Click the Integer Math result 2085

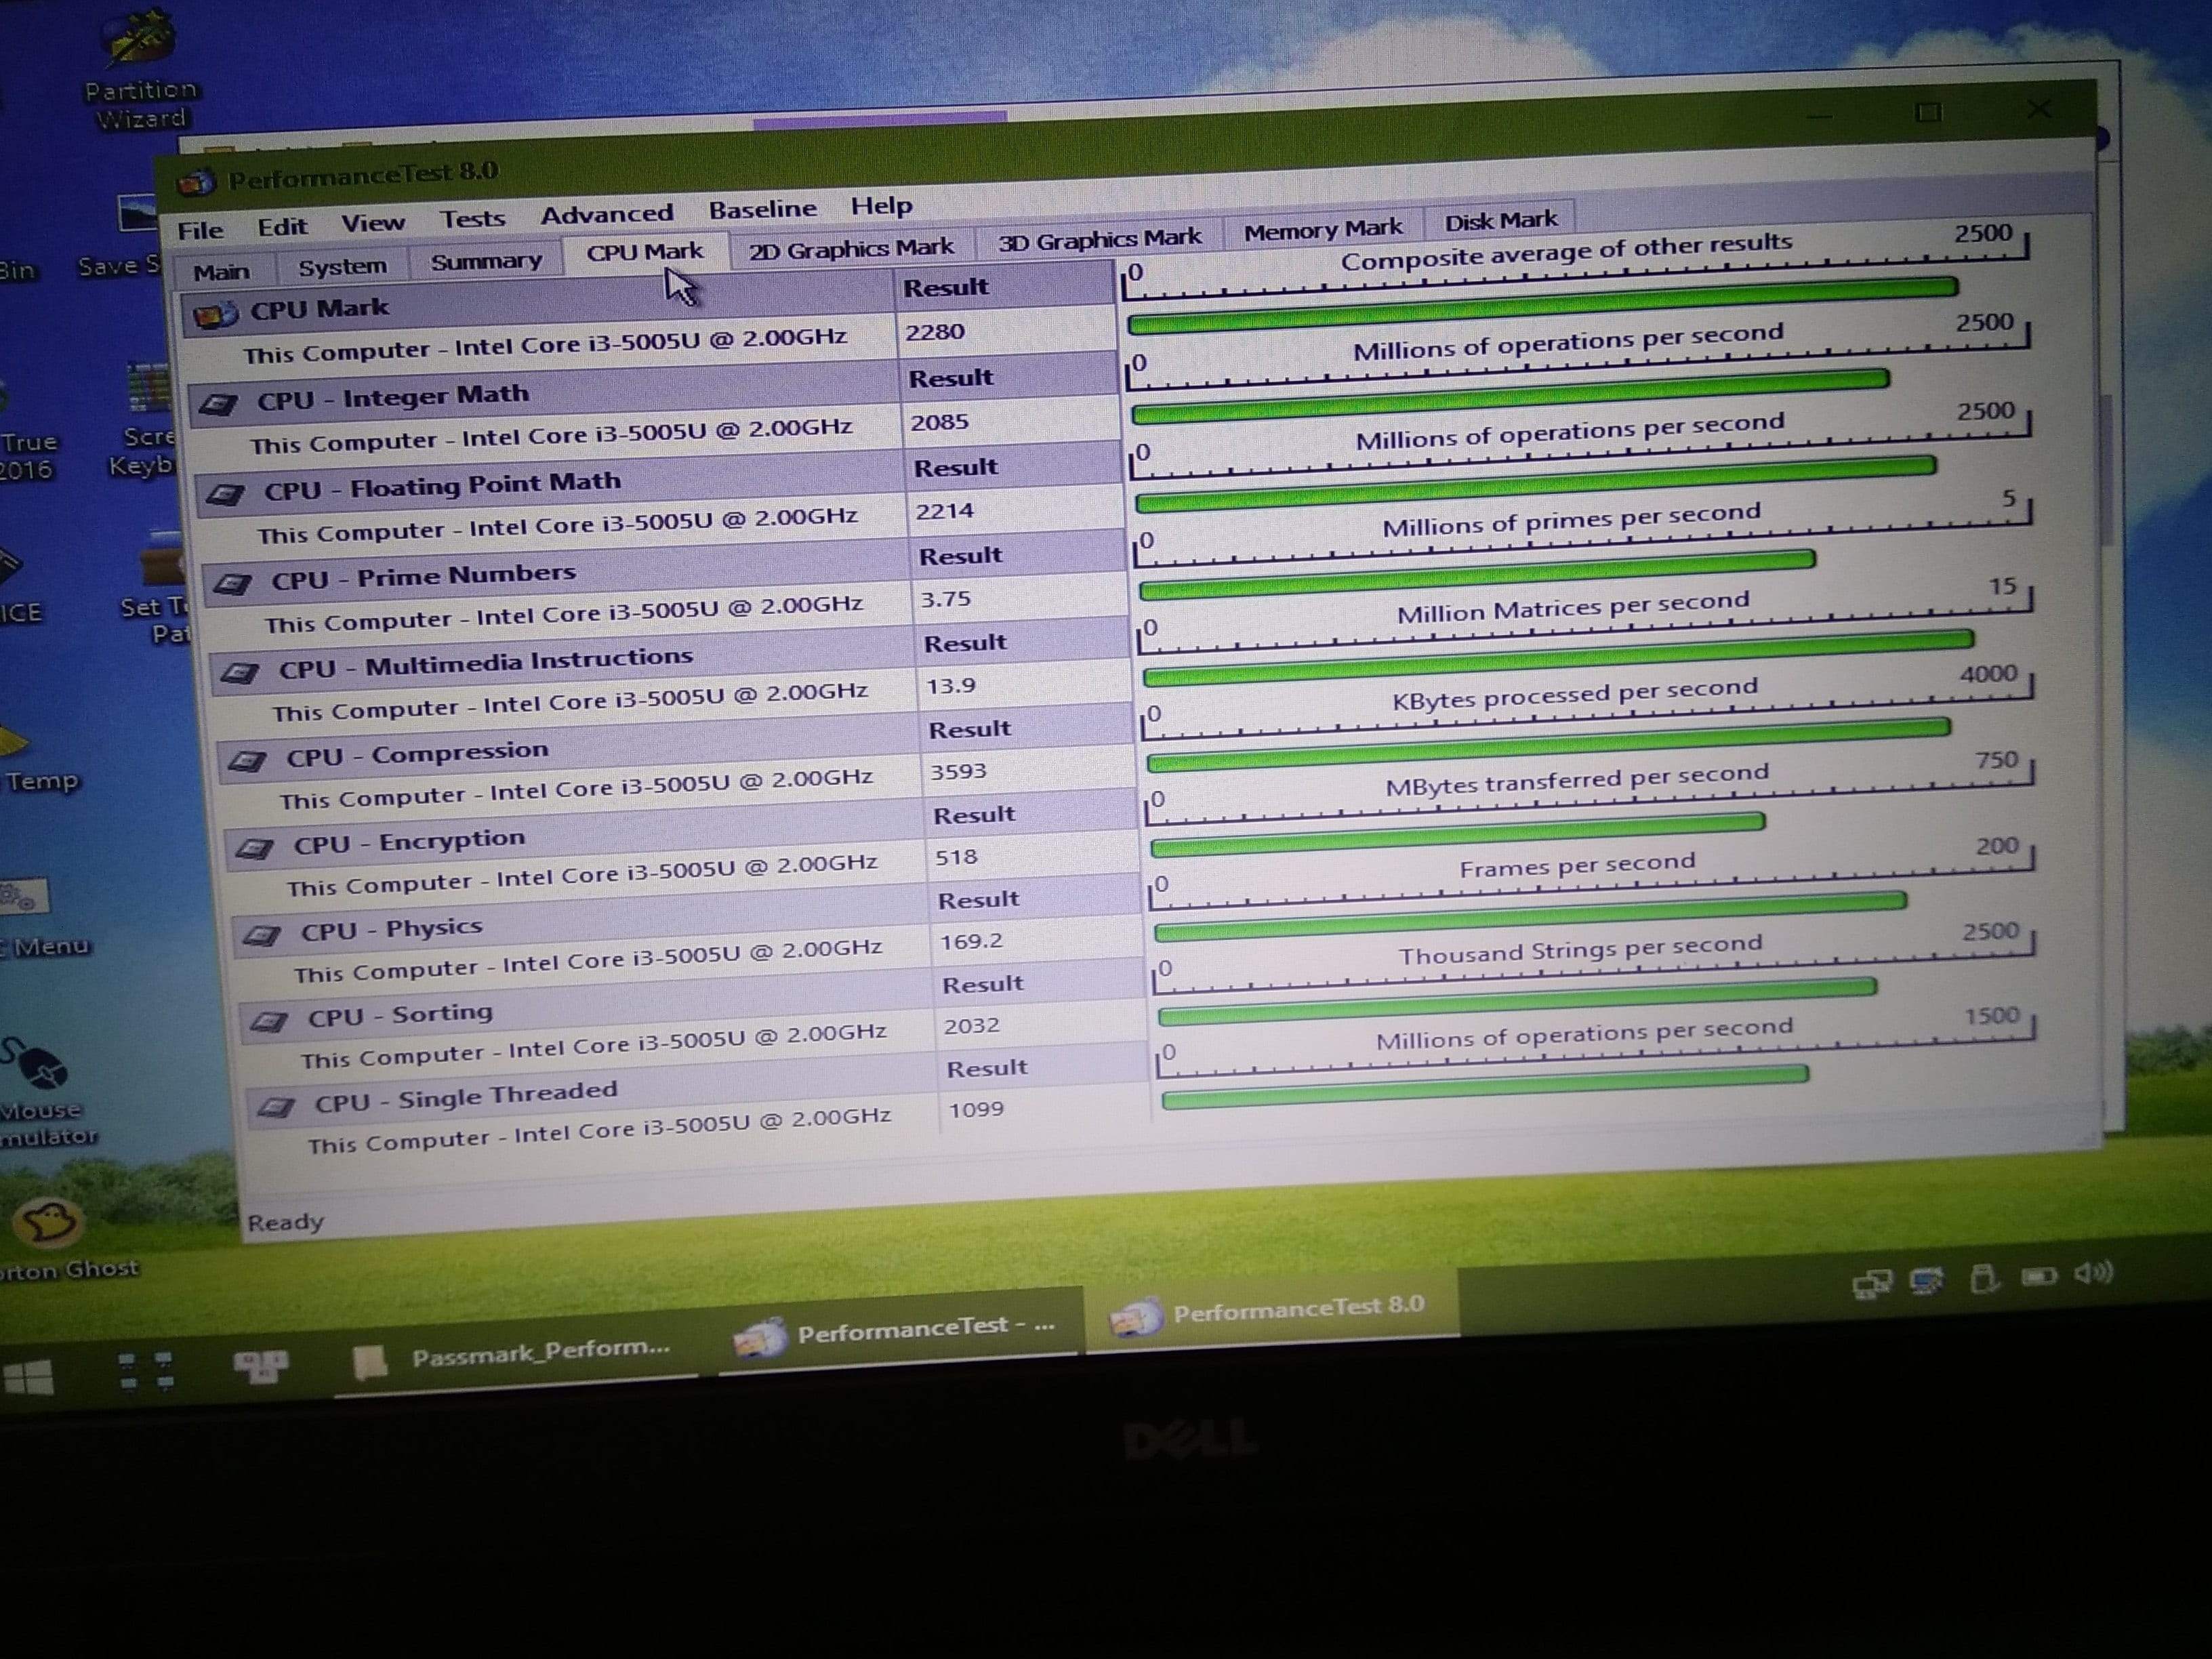939,422
